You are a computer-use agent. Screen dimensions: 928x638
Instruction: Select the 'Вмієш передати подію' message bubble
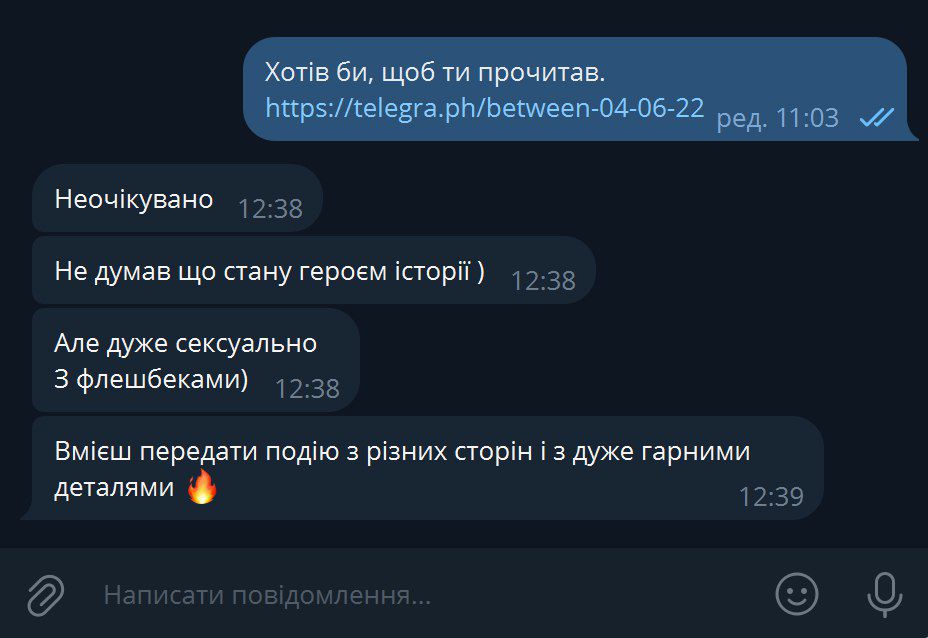[427, 468]
